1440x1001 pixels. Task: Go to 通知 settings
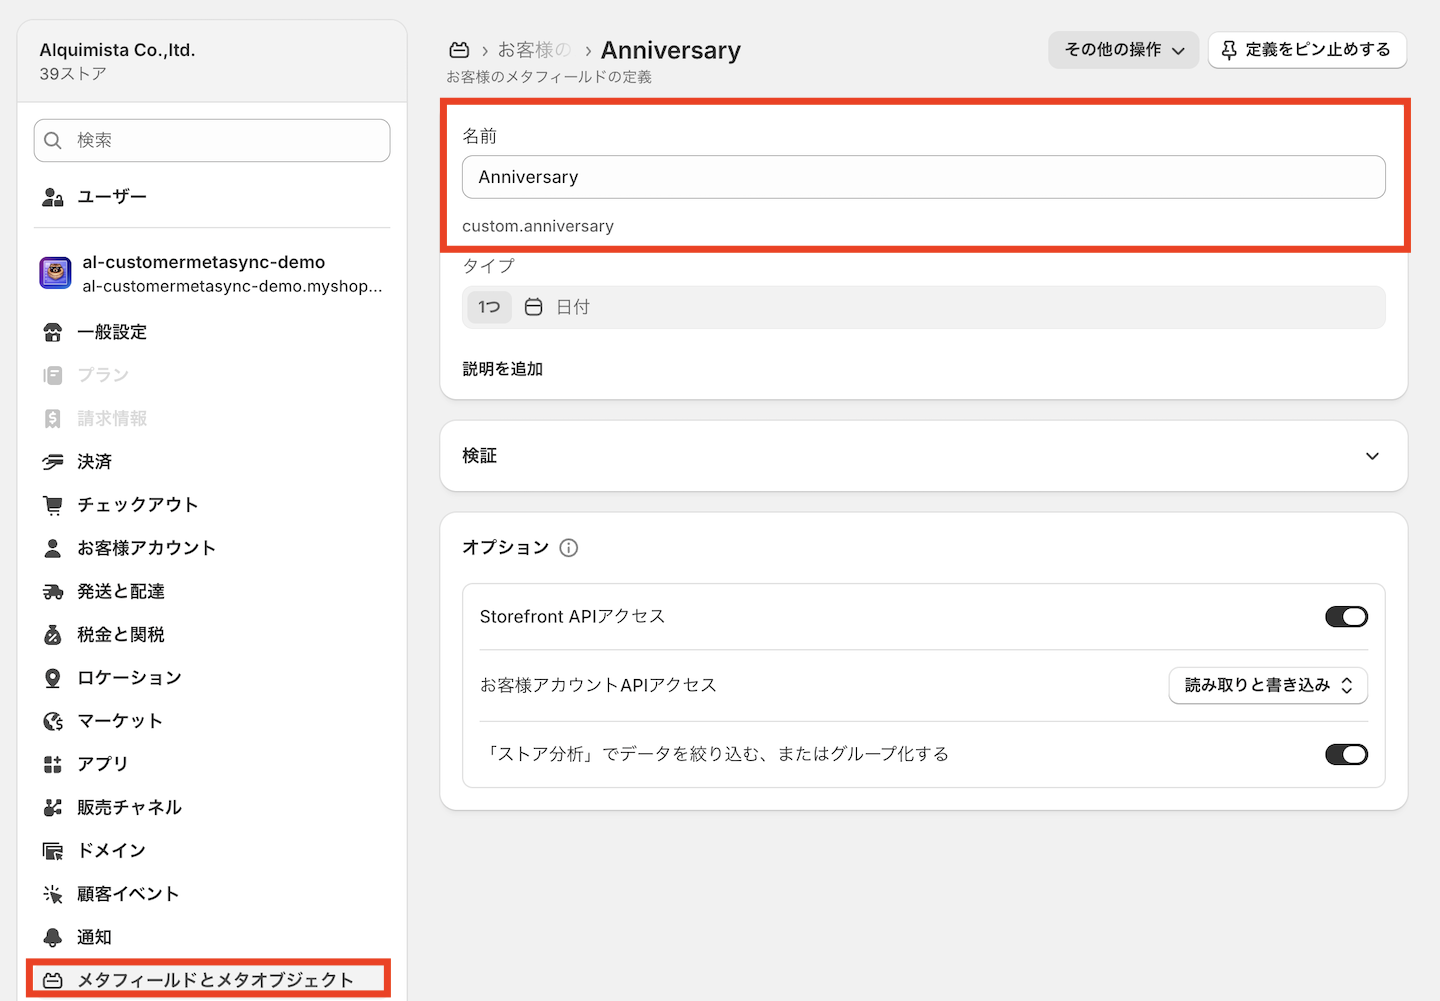pyautogui.click(x=212, y=937)
